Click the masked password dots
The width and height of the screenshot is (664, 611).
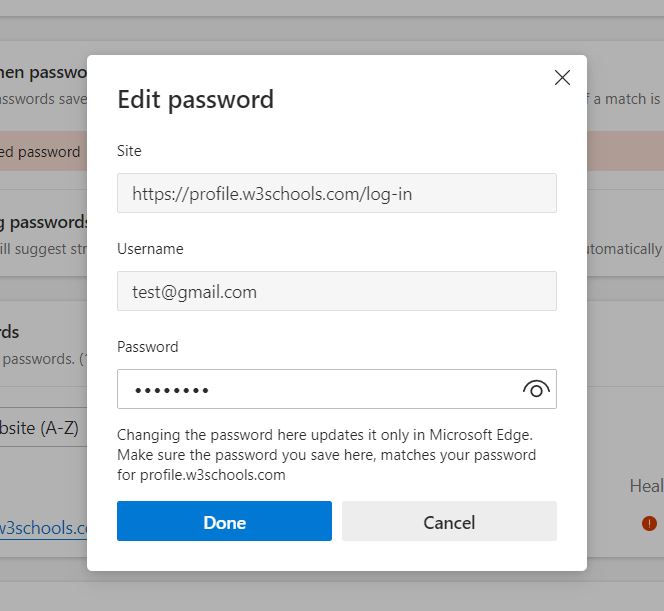[171, 390]
